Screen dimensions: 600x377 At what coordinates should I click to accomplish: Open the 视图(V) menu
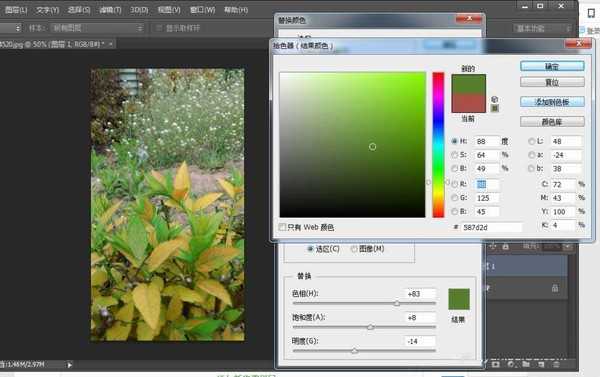[169, 10]
